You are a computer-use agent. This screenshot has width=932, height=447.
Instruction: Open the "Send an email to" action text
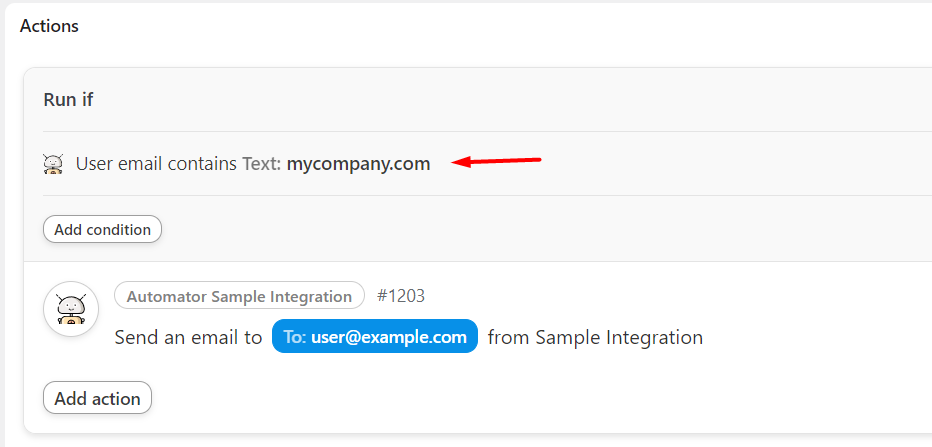(x=188, y=337)
